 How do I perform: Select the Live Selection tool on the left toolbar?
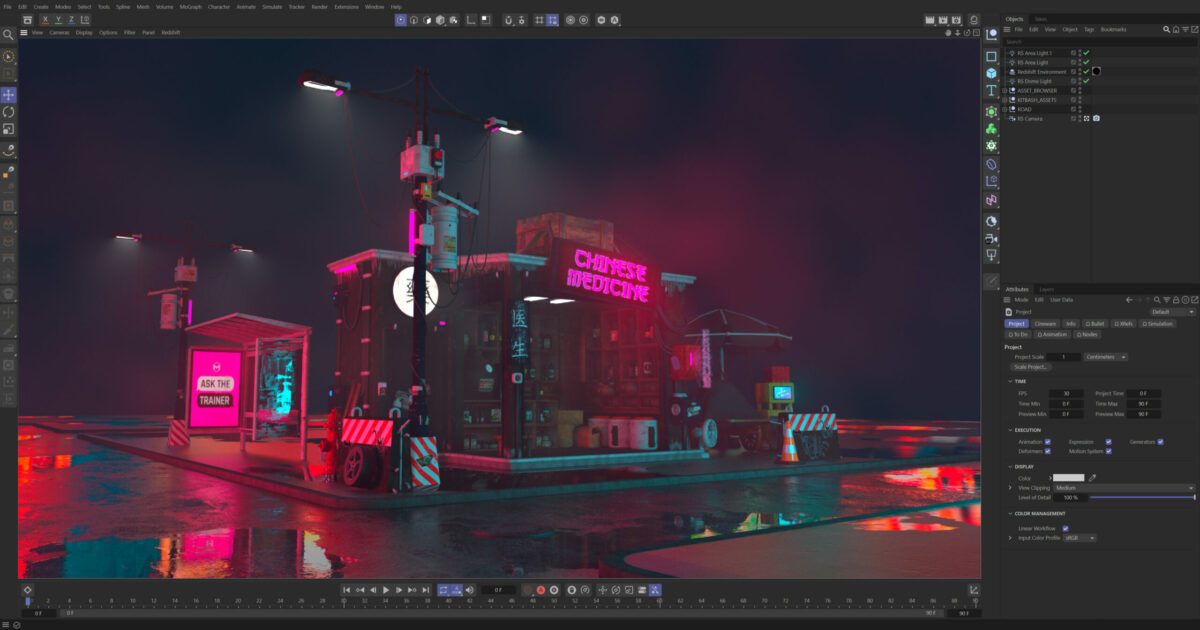tap(8, 57)
